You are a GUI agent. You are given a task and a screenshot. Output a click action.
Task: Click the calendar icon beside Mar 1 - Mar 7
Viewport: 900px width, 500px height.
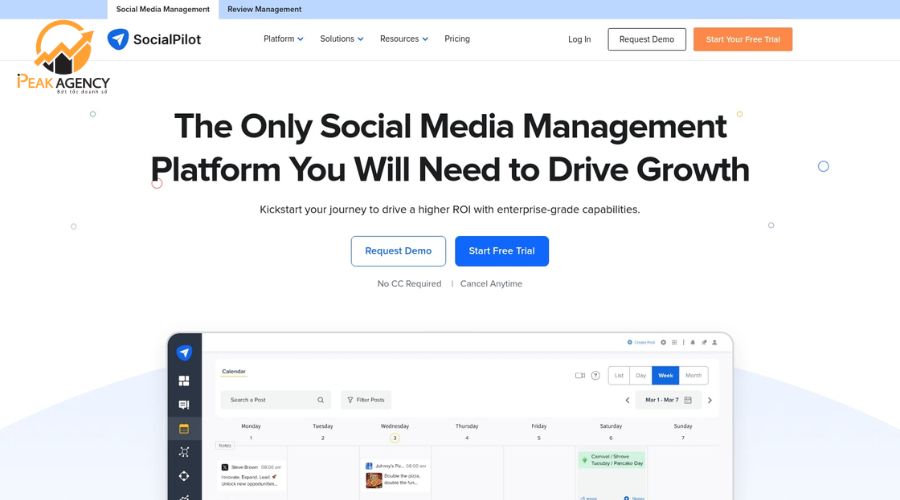pyautogui.click(x=688, y=400)
